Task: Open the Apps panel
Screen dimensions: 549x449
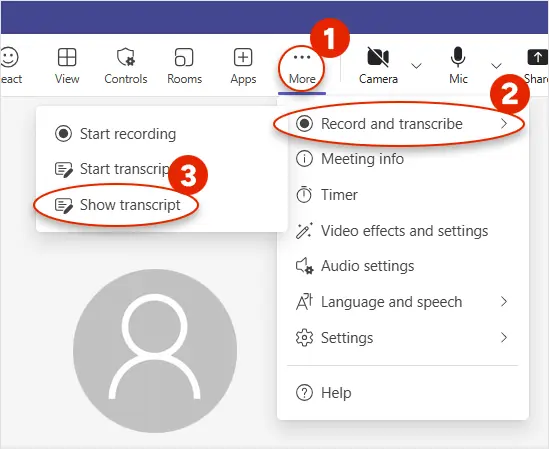Action: [x=243, y=66]
